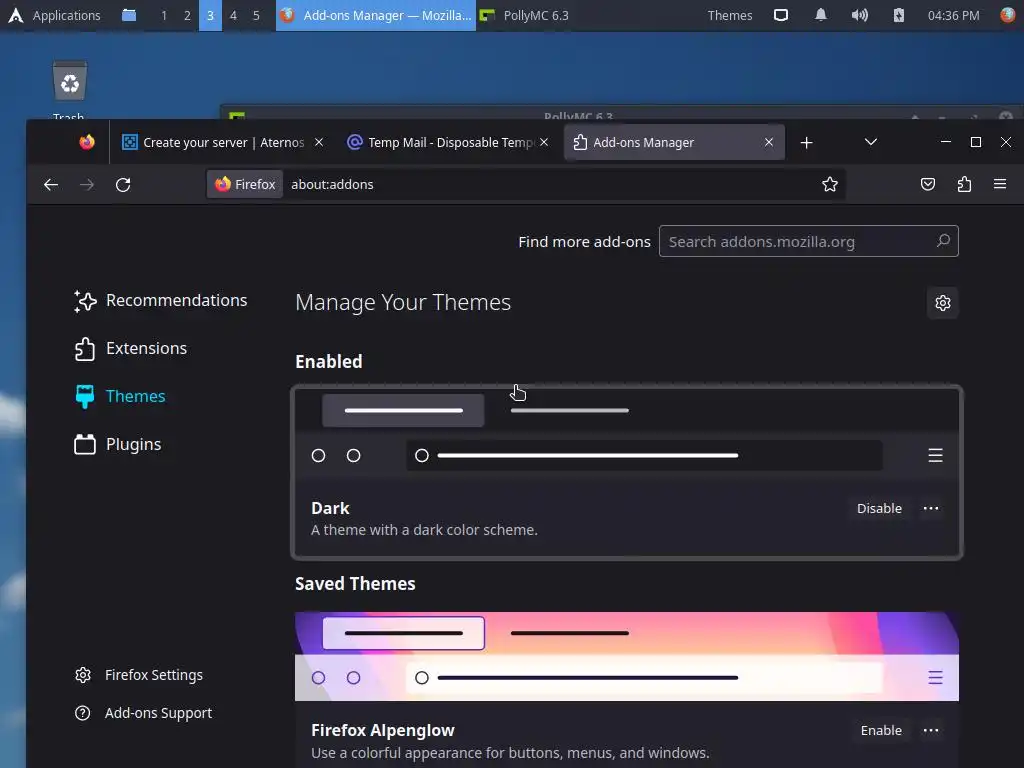This screenshot has width=1024, height=768.
Task: Click the Firefox View icon in the tab bar
Action: coord(86,142)
